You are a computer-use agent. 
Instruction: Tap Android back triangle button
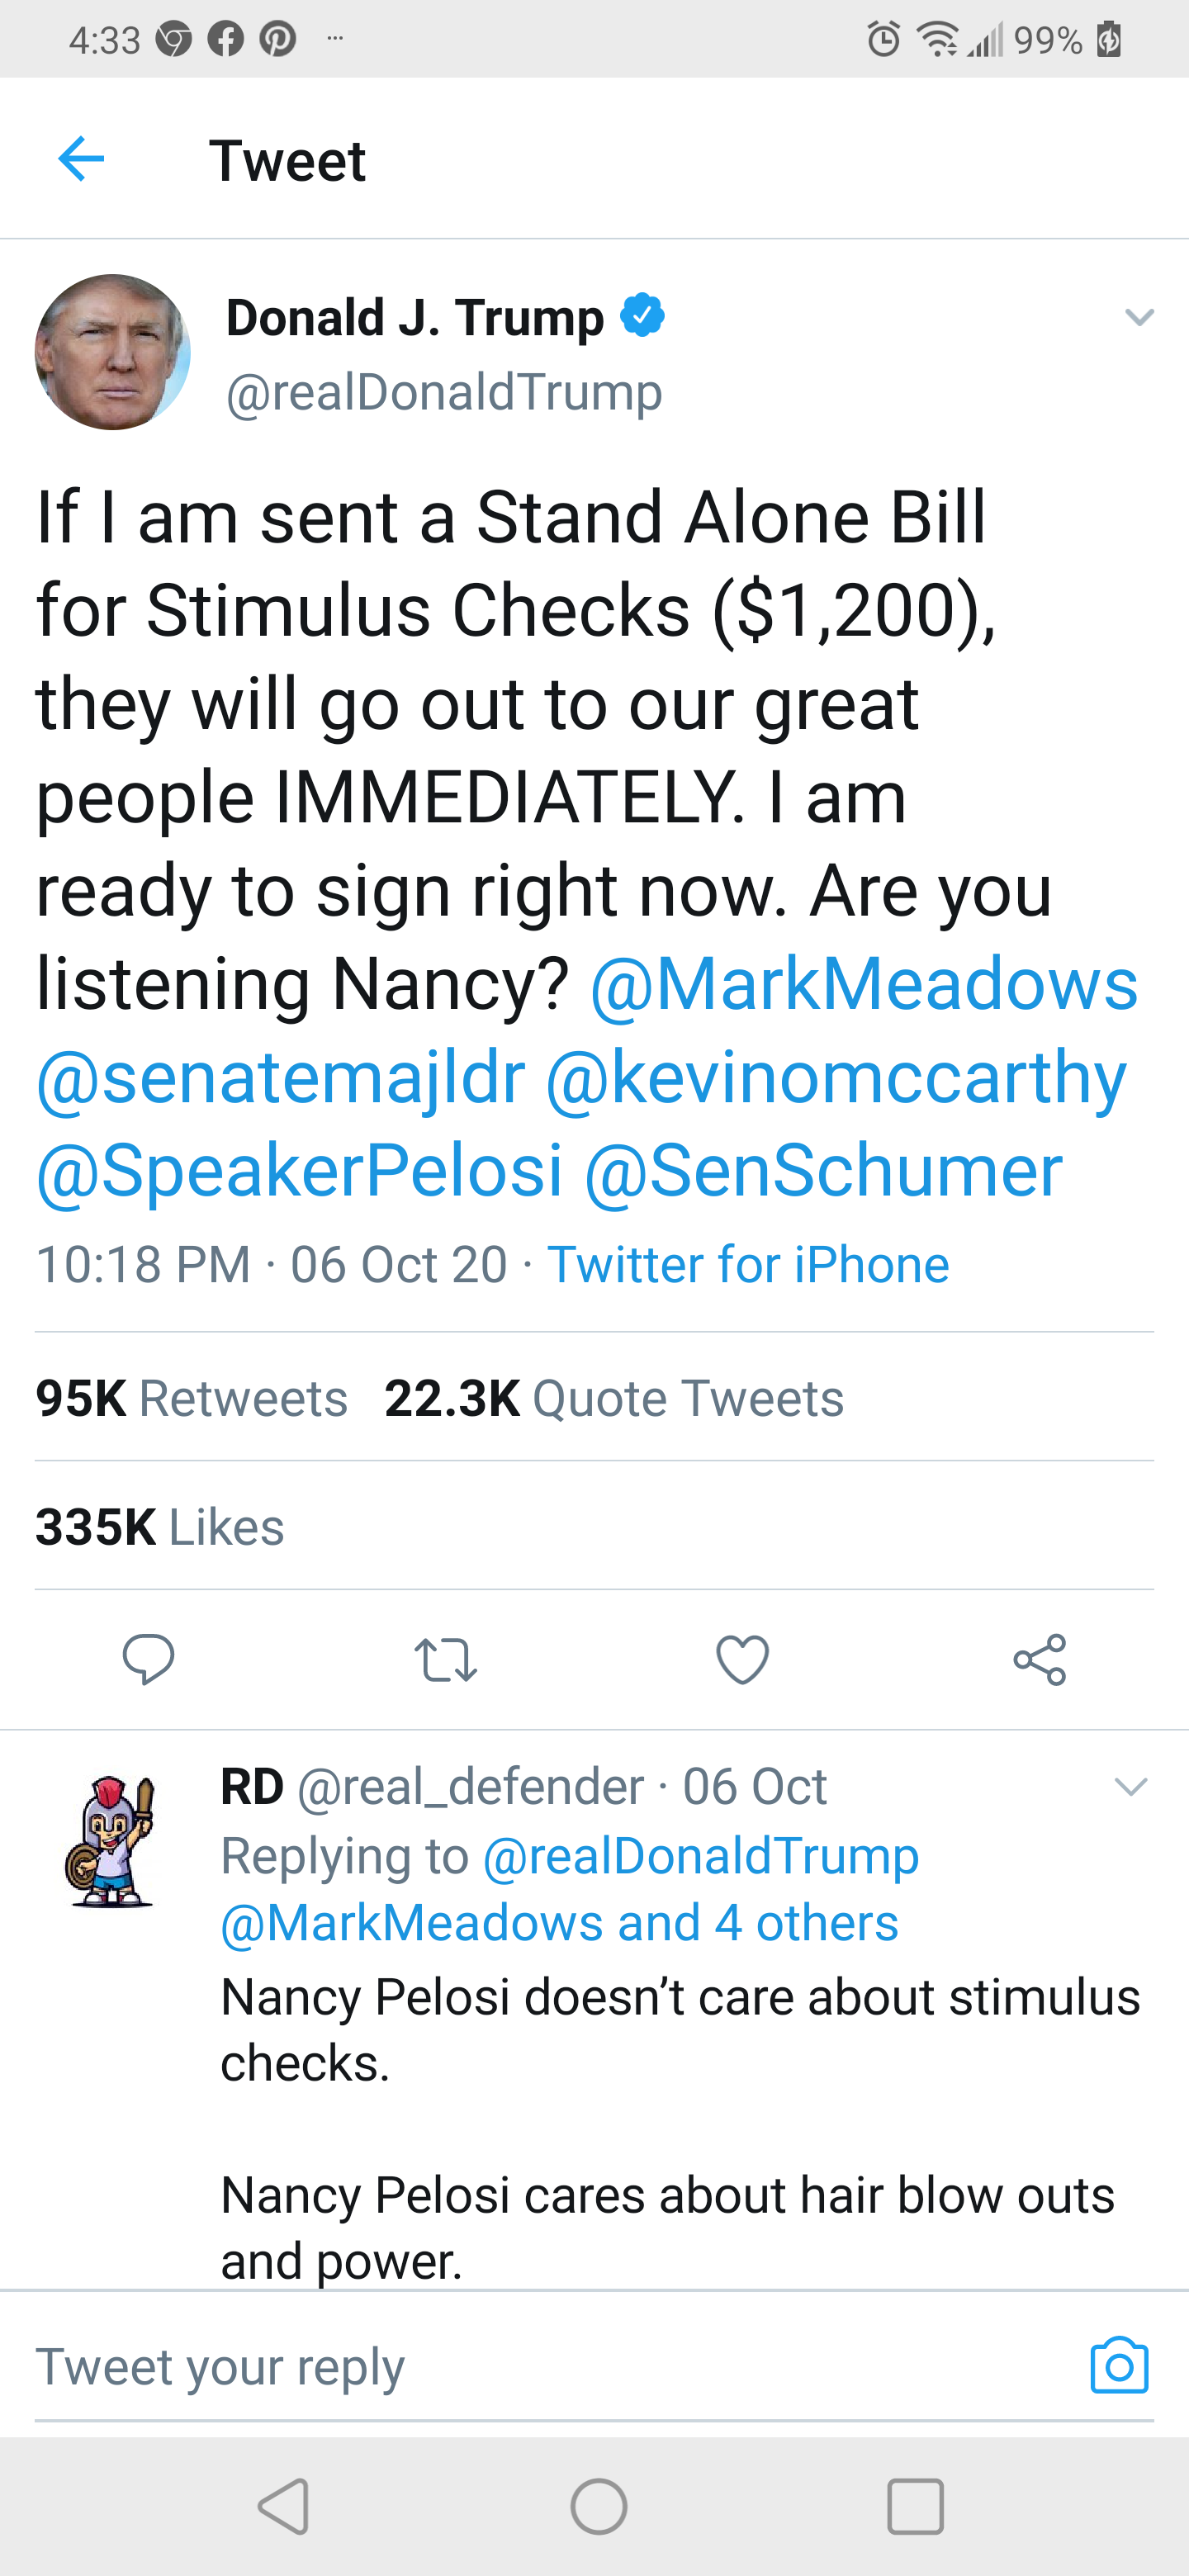click(284, 2506)
